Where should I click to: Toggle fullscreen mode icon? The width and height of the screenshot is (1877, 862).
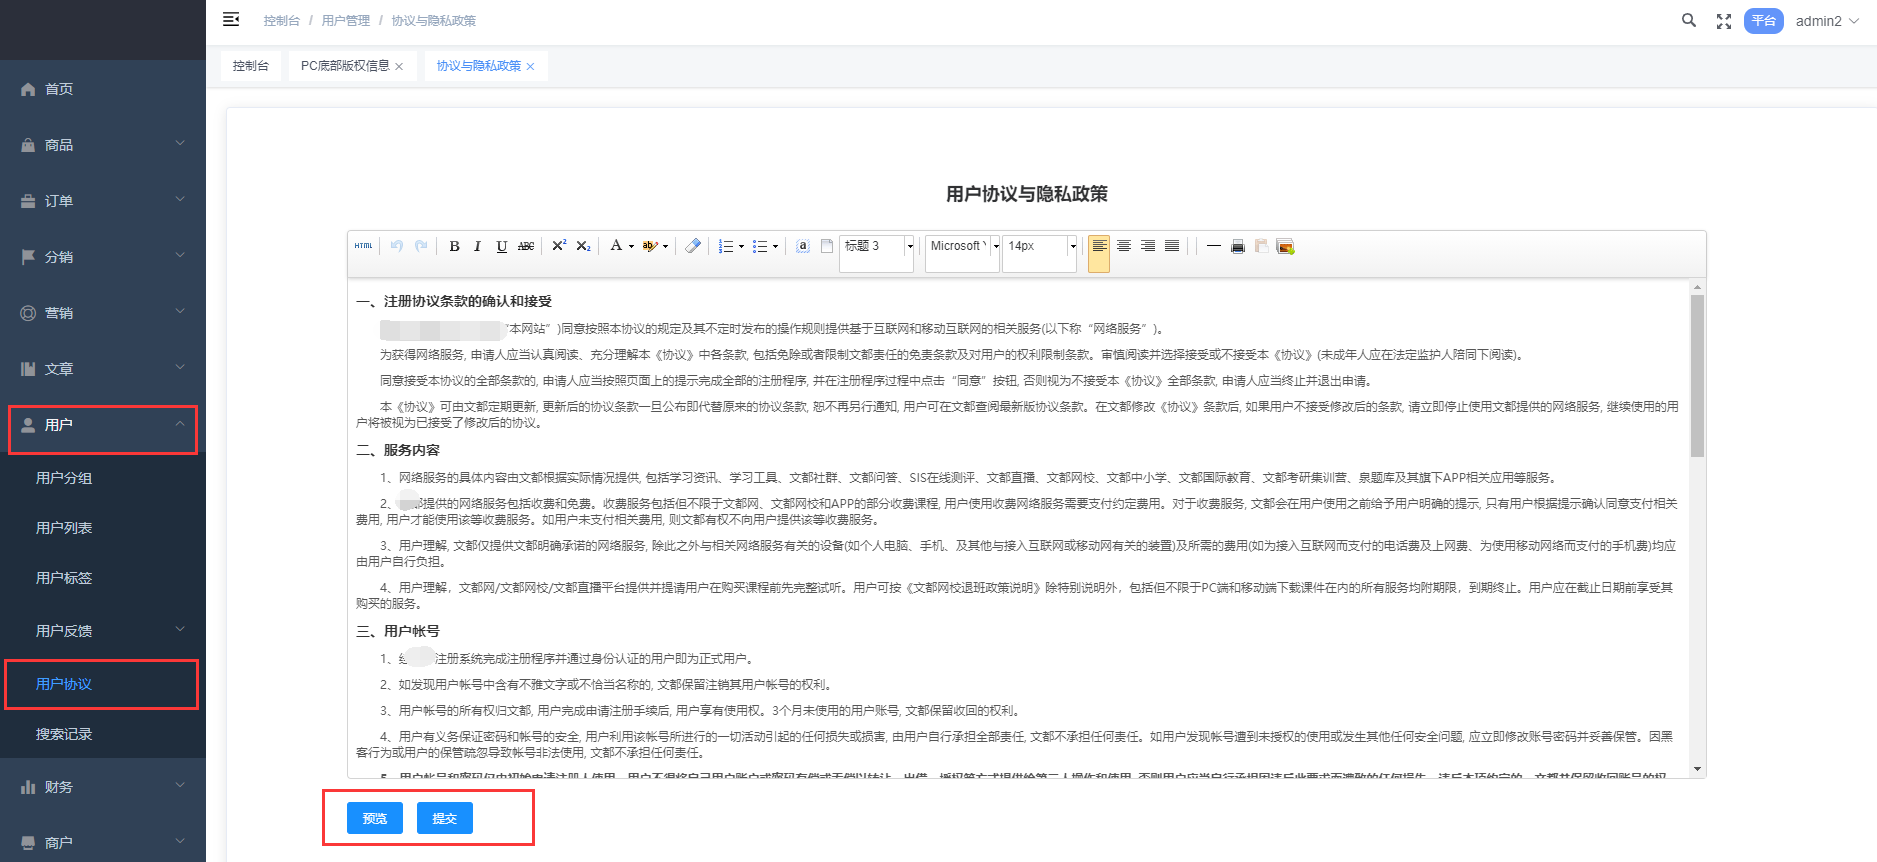(x=1724, y=21)
